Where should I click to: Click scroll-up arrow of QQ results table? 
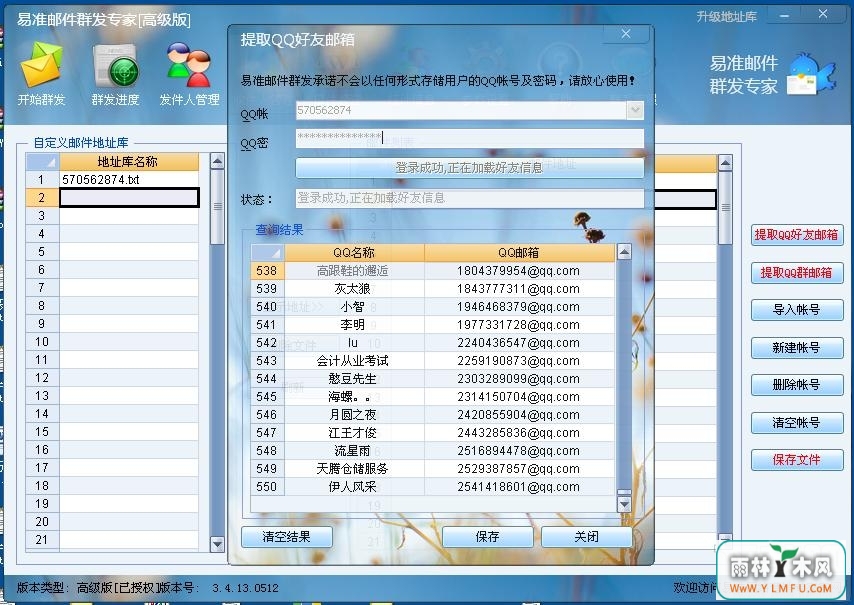(x=624, y=252)
